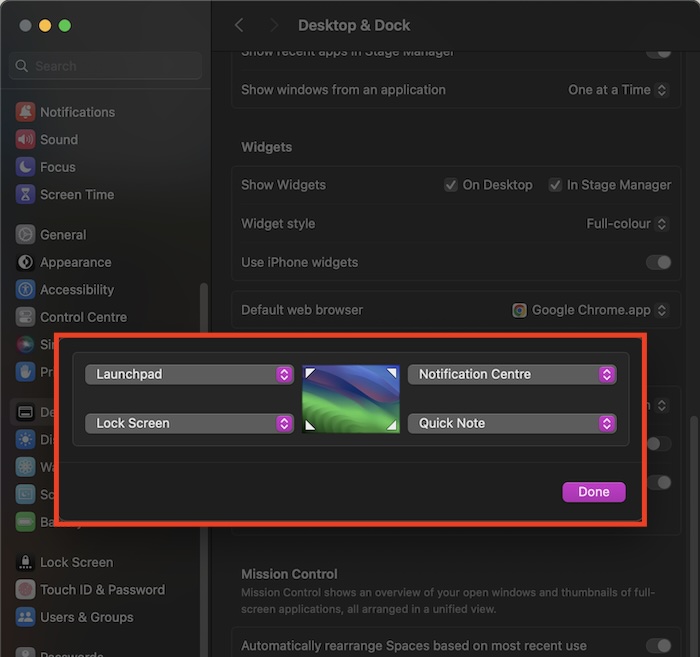Toggle the Use iPhone widgets switch

657,262
